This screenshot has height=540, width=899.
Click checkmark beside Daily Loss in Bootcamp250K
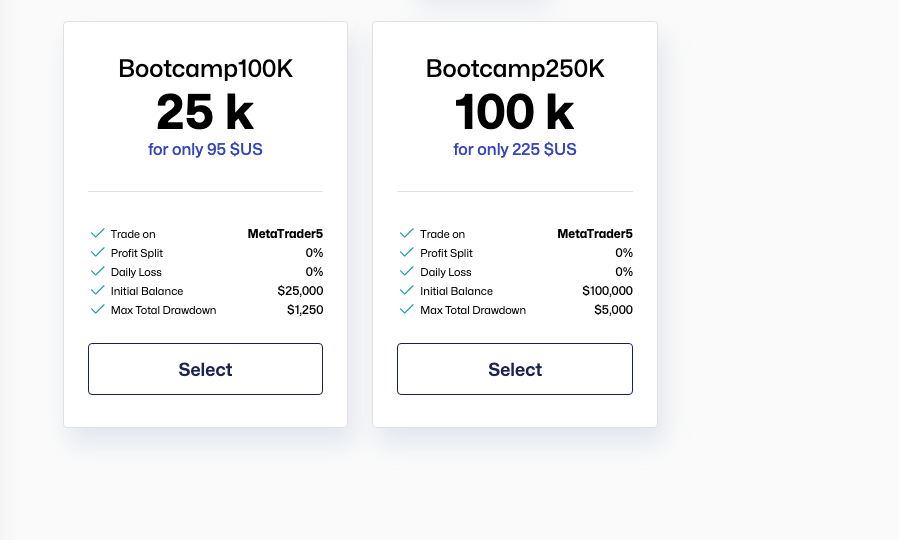[407, 272]
